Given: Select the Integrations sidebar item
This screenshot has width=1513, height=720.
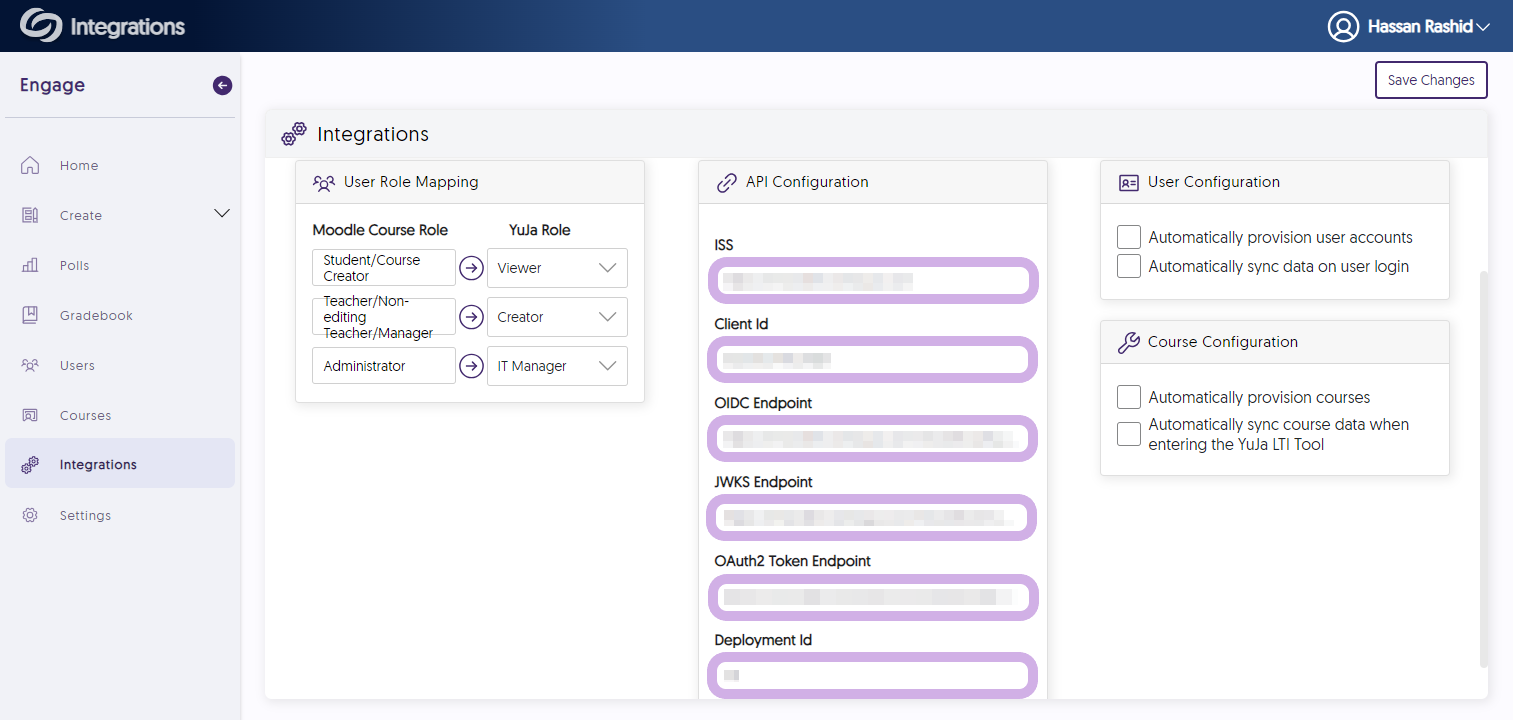Looking at the screenshot, I should (120, 464).
